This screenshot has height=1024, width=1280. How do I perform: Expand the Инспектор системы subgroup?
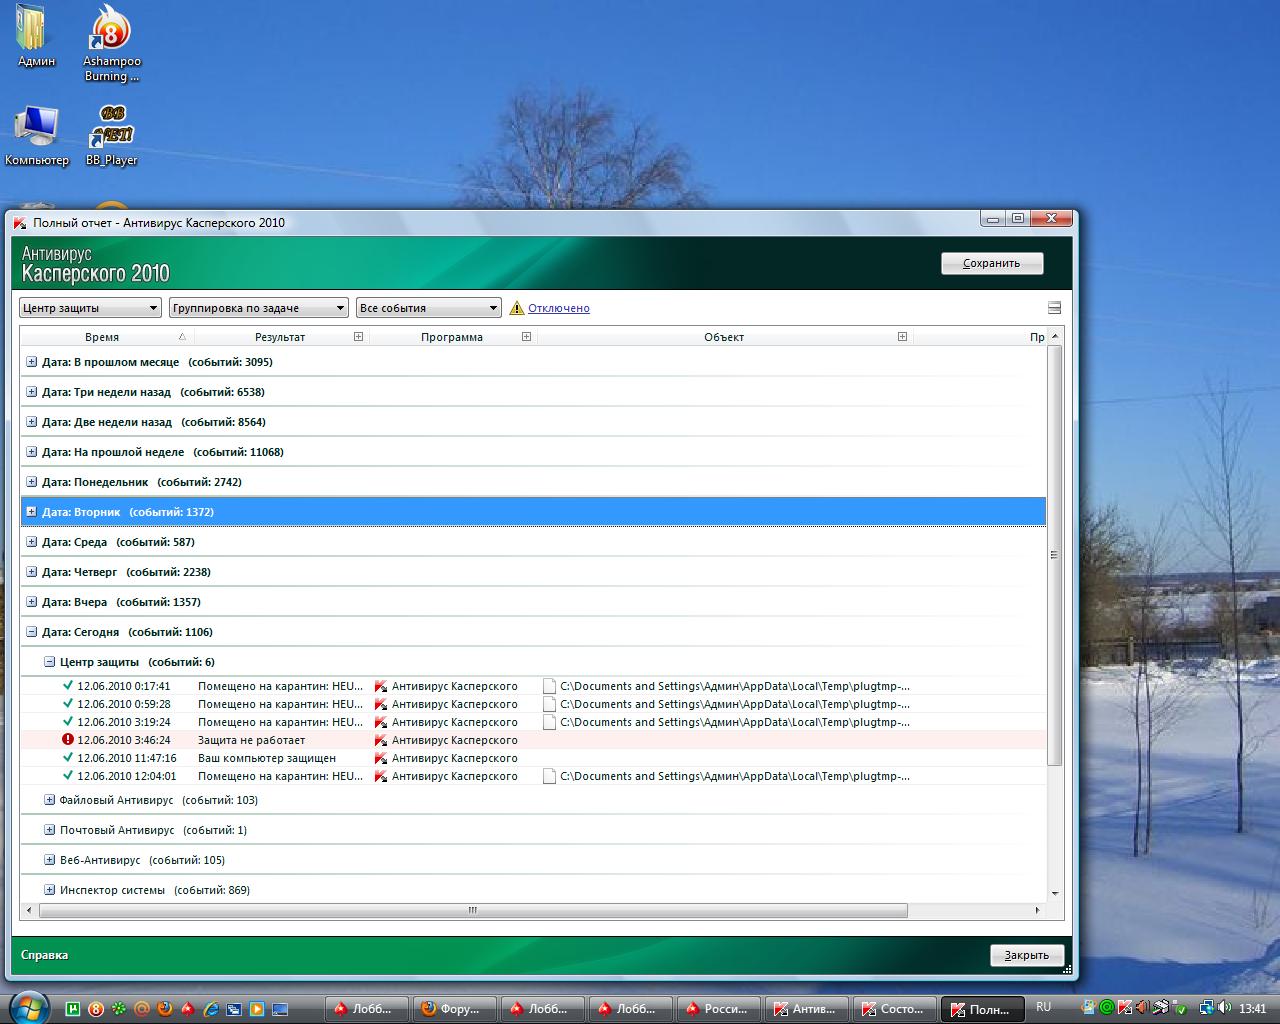(50, 890)
